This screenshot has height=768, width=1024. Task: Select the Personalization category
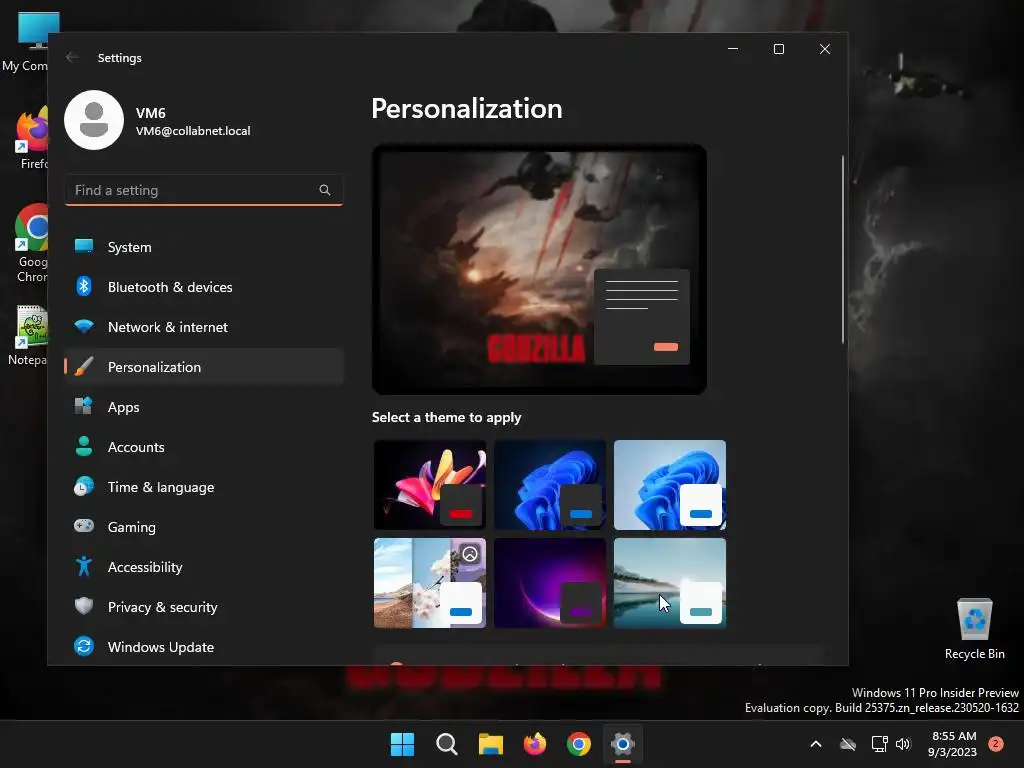point(204,366)
